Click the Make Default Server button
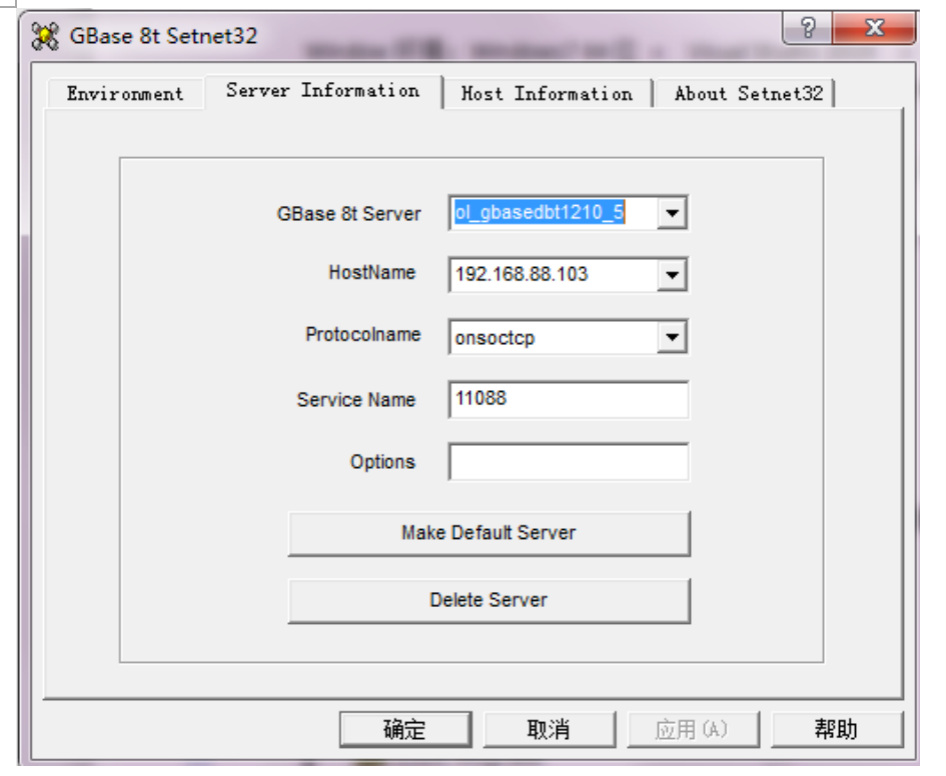The width and height of the screenshot is (946, 776). tap(489, 533)
